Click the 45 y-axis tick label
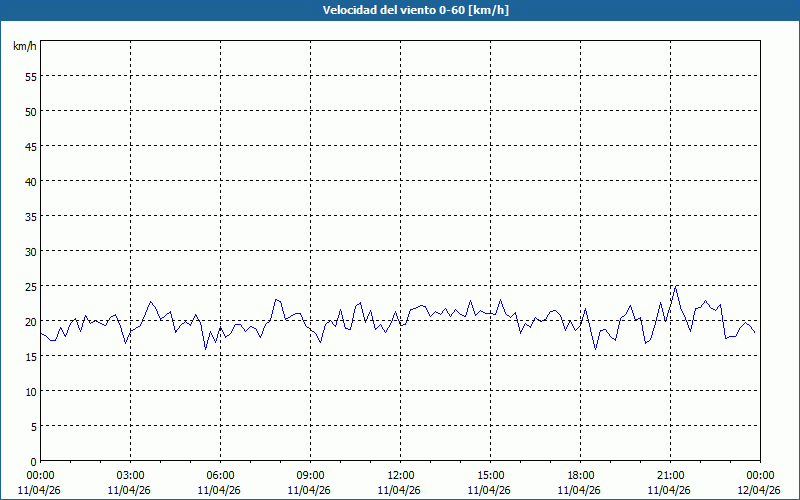This screenshot has width=800, height=500. click(30, 146)
